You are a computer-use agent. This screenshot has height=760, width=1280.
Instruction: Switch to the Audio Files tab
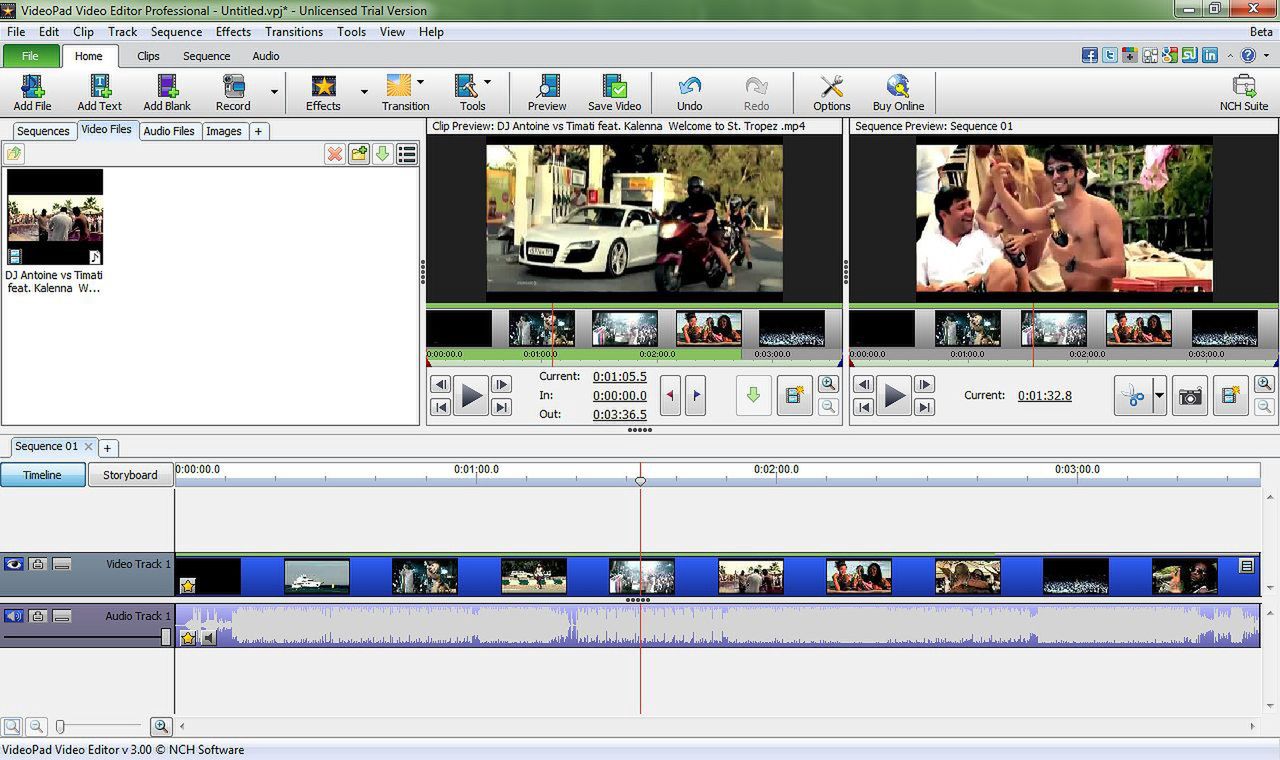169,131
